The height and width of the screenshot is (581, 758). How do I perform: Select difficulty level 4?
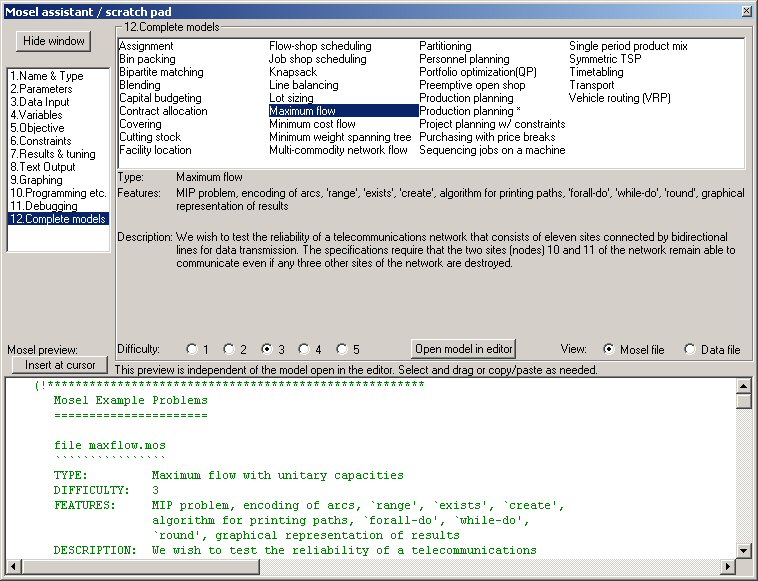(304, 349)
